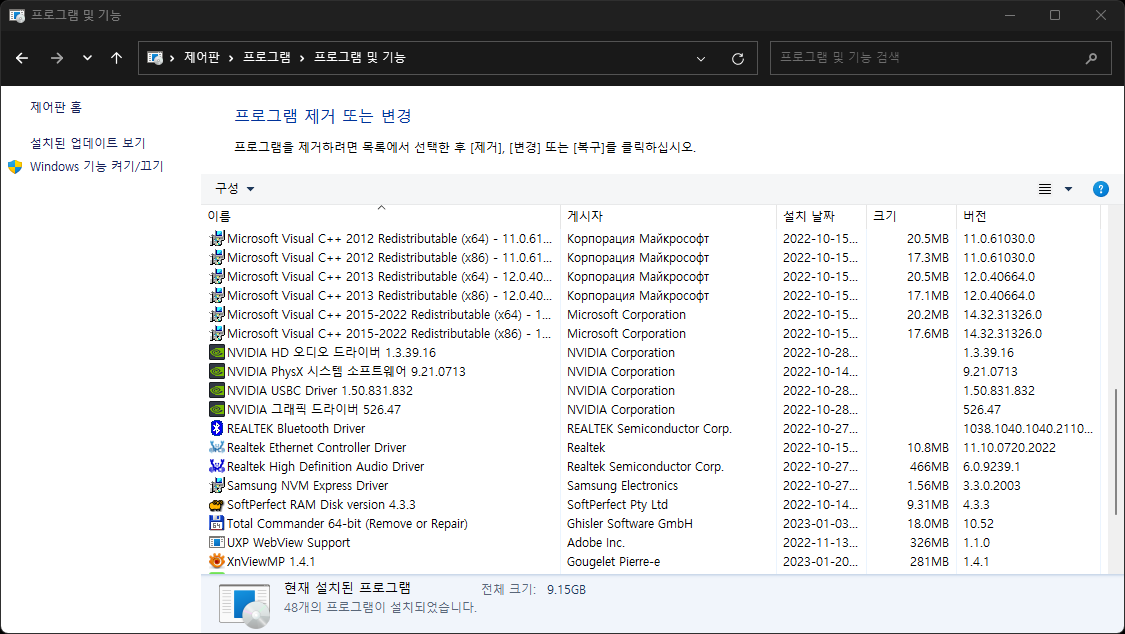
Task: Select Samsung NVM Express Driver icon
Action: (x=217, y=486)
